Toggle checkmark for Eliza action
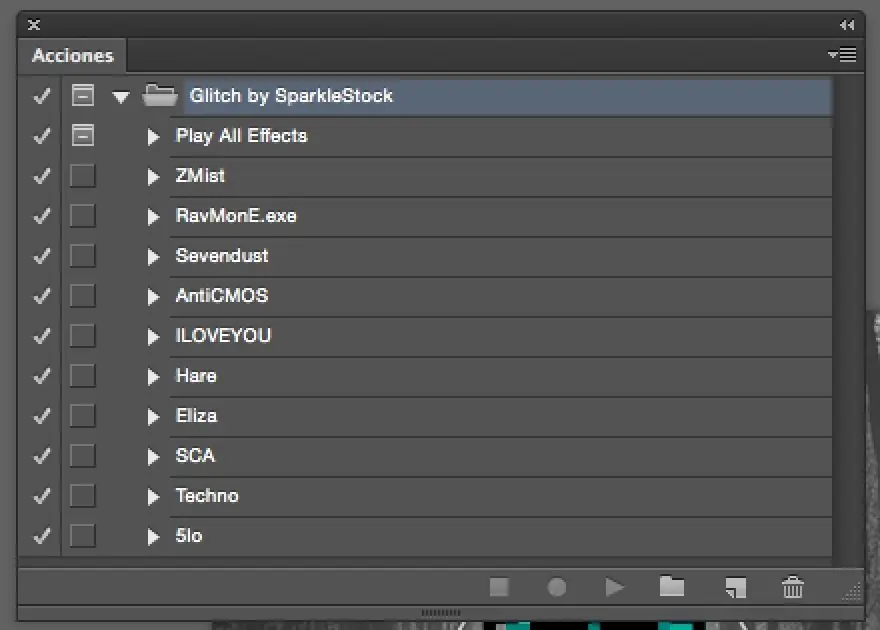The image size is (880, 630). coord(42,416)
